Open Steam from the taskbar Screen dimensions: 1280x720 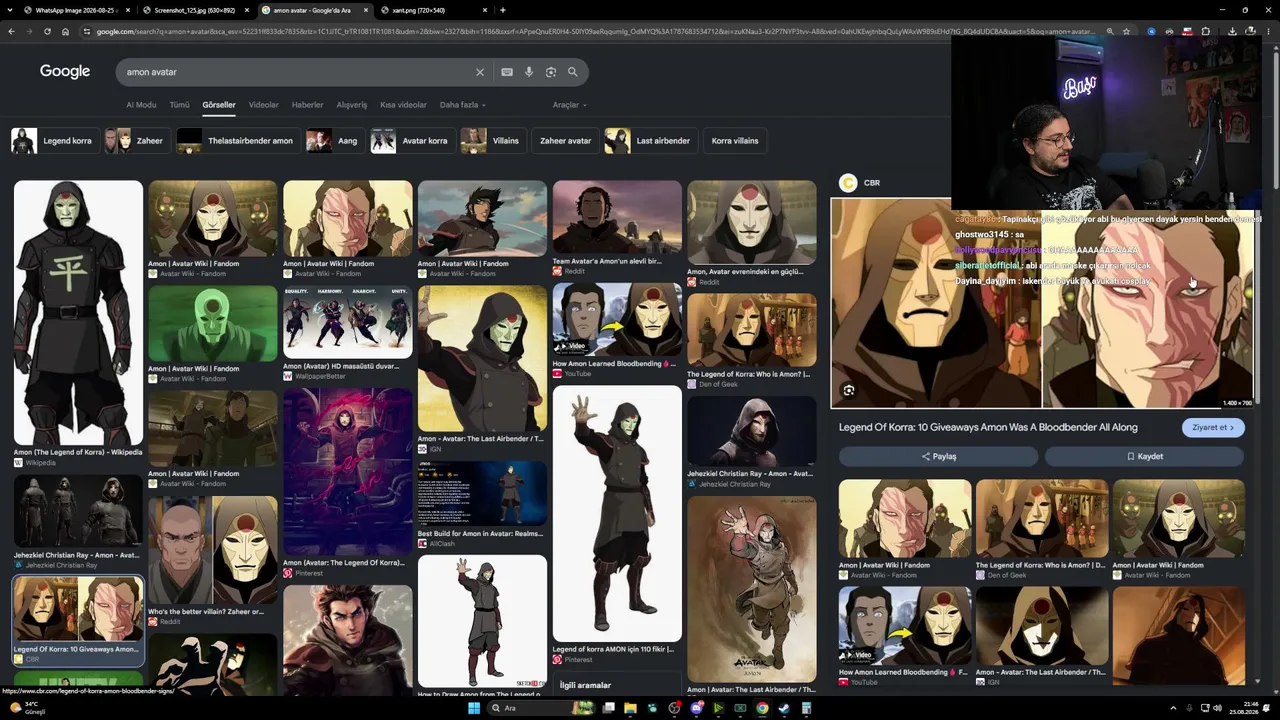click(784, 708)
